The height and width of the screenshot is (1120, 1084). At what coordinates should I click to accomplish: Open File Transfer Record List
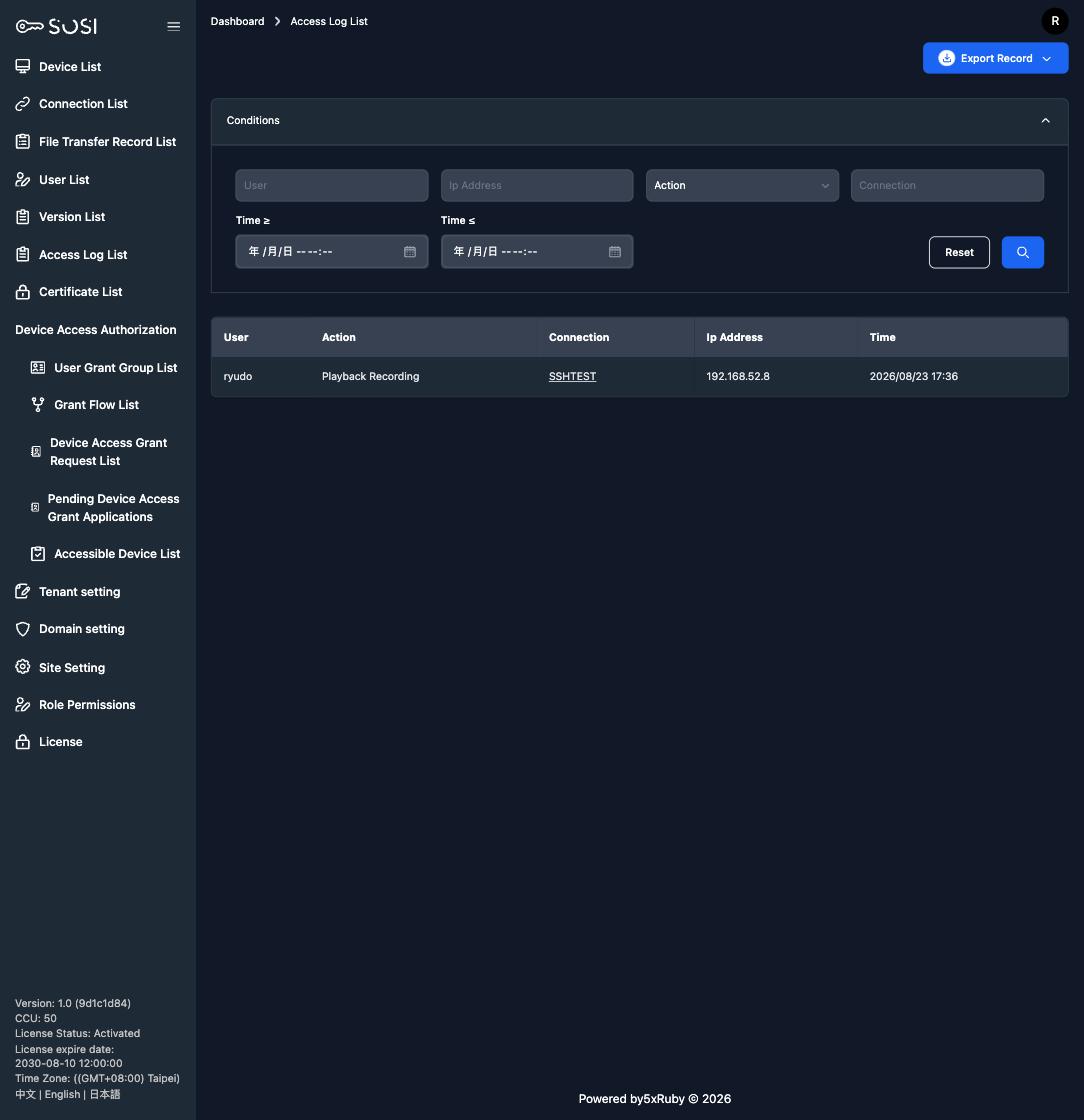point(107,141)
